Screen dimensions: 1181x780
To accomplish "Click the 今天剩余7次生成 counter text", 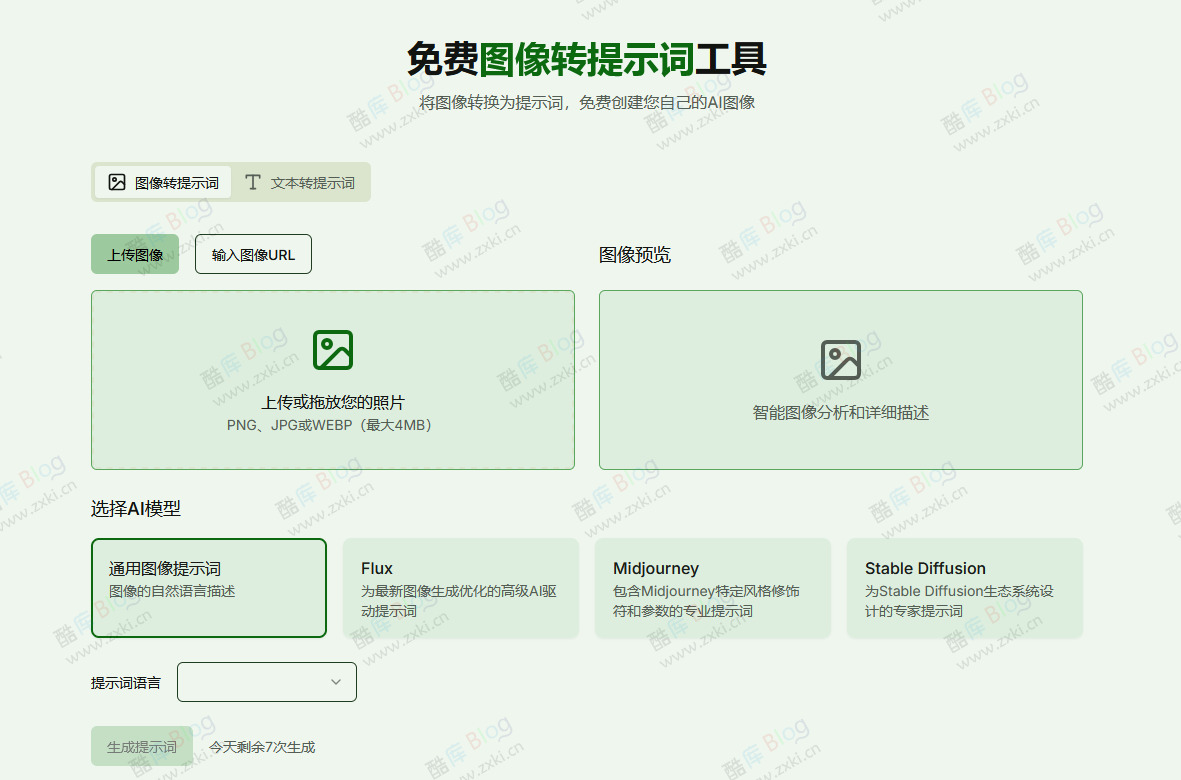I will tap(259, 746).
